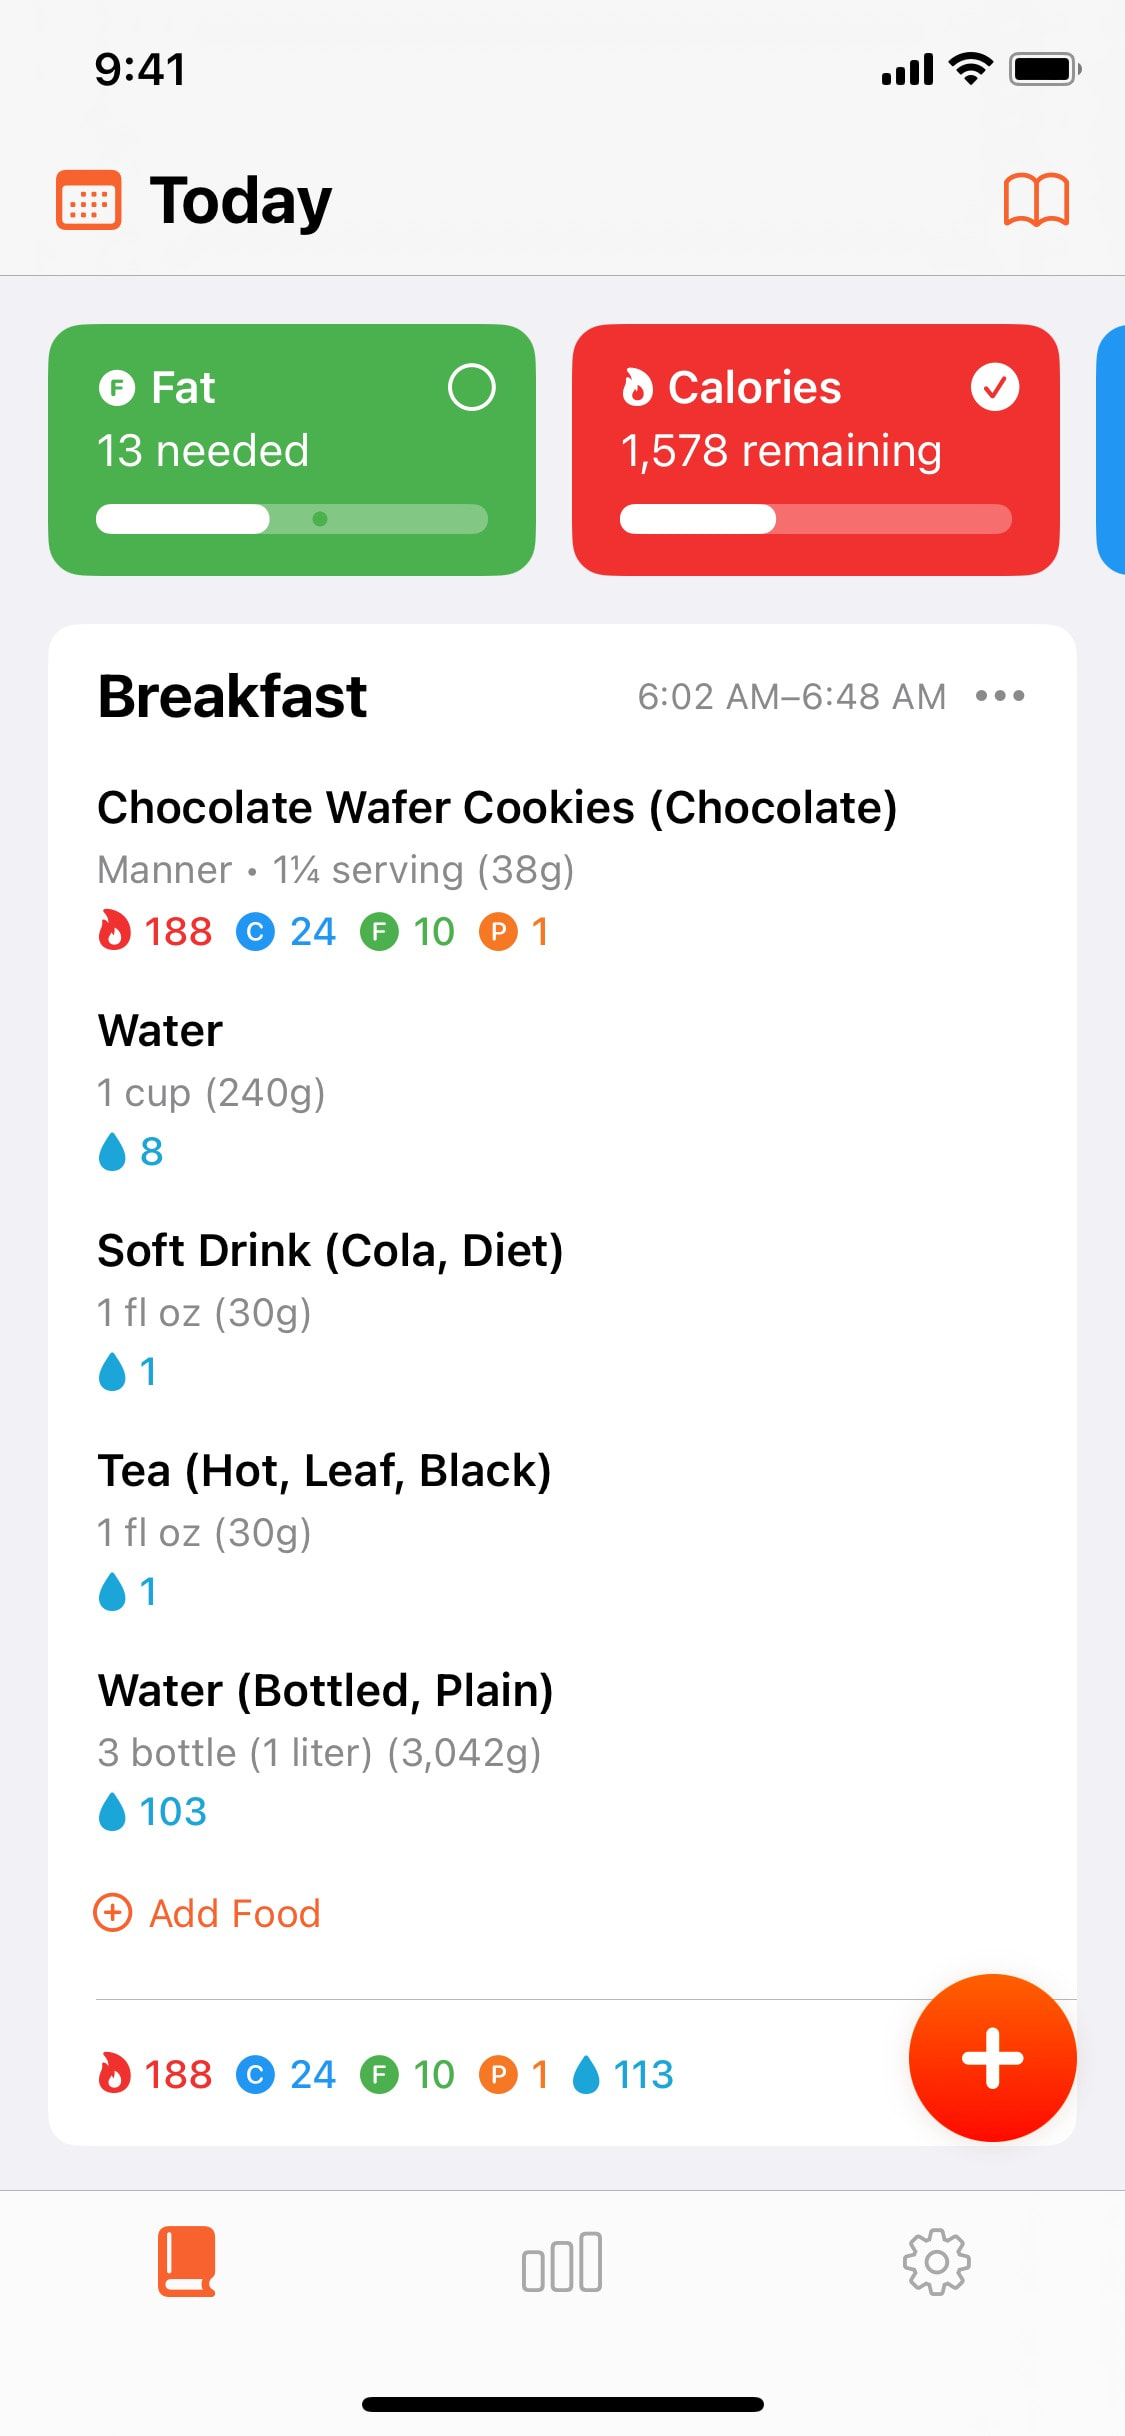Screen dimensions: 1125x2436
Task: Click the Today title header
Action: click(240, 201)
